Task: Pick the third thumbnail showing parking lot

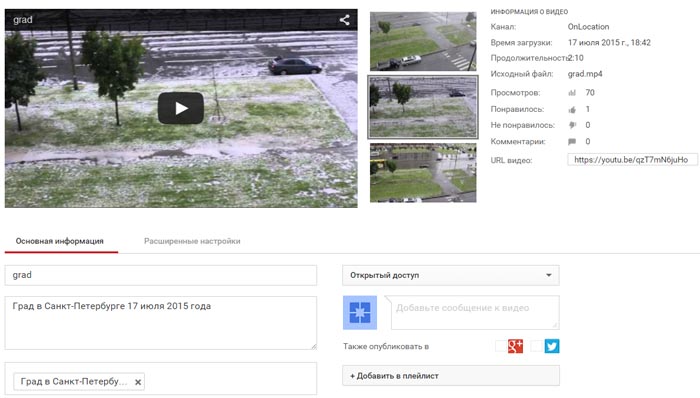Action: 423,173
